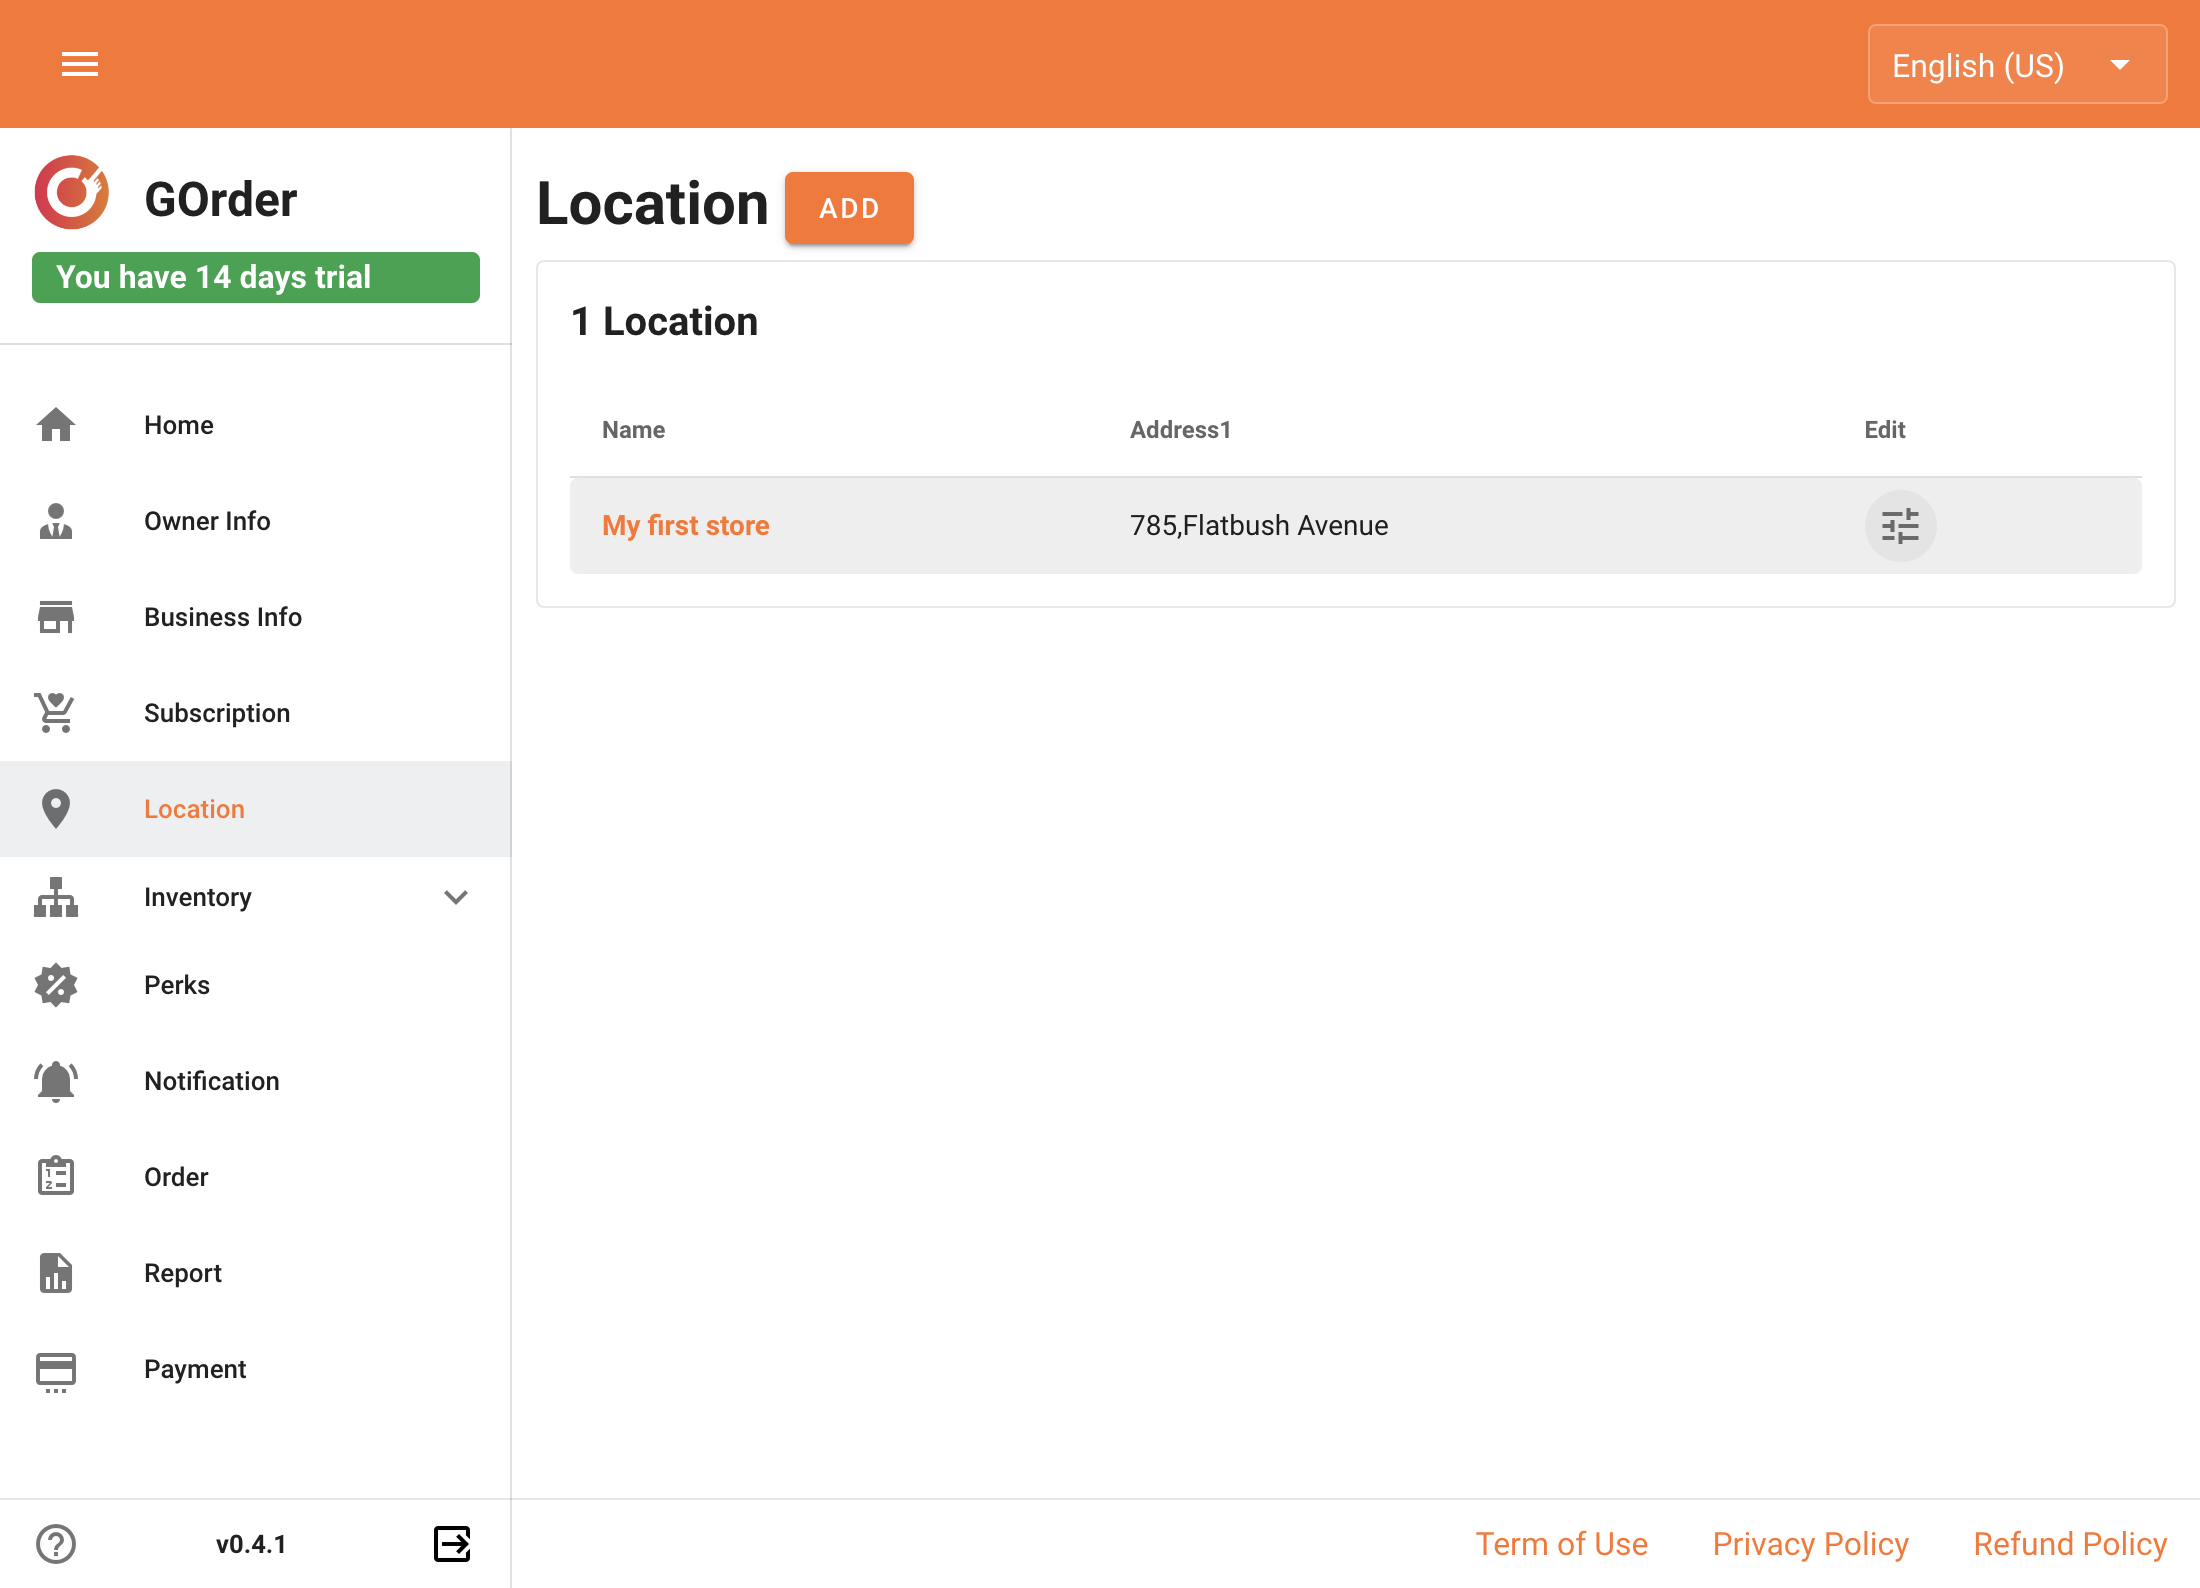Click the Address1 column header
This screenshot has width=2200, height=1588.
1180,430
